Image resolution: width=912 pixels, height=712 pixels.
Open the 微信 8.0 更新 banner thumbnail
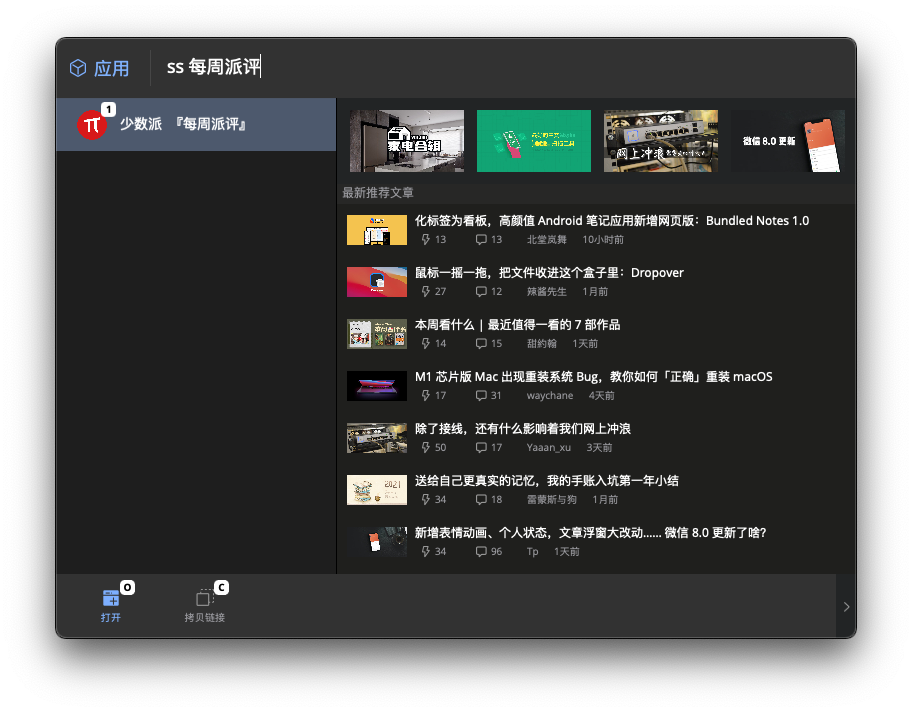pyautogui.click(x=788, y=141)
